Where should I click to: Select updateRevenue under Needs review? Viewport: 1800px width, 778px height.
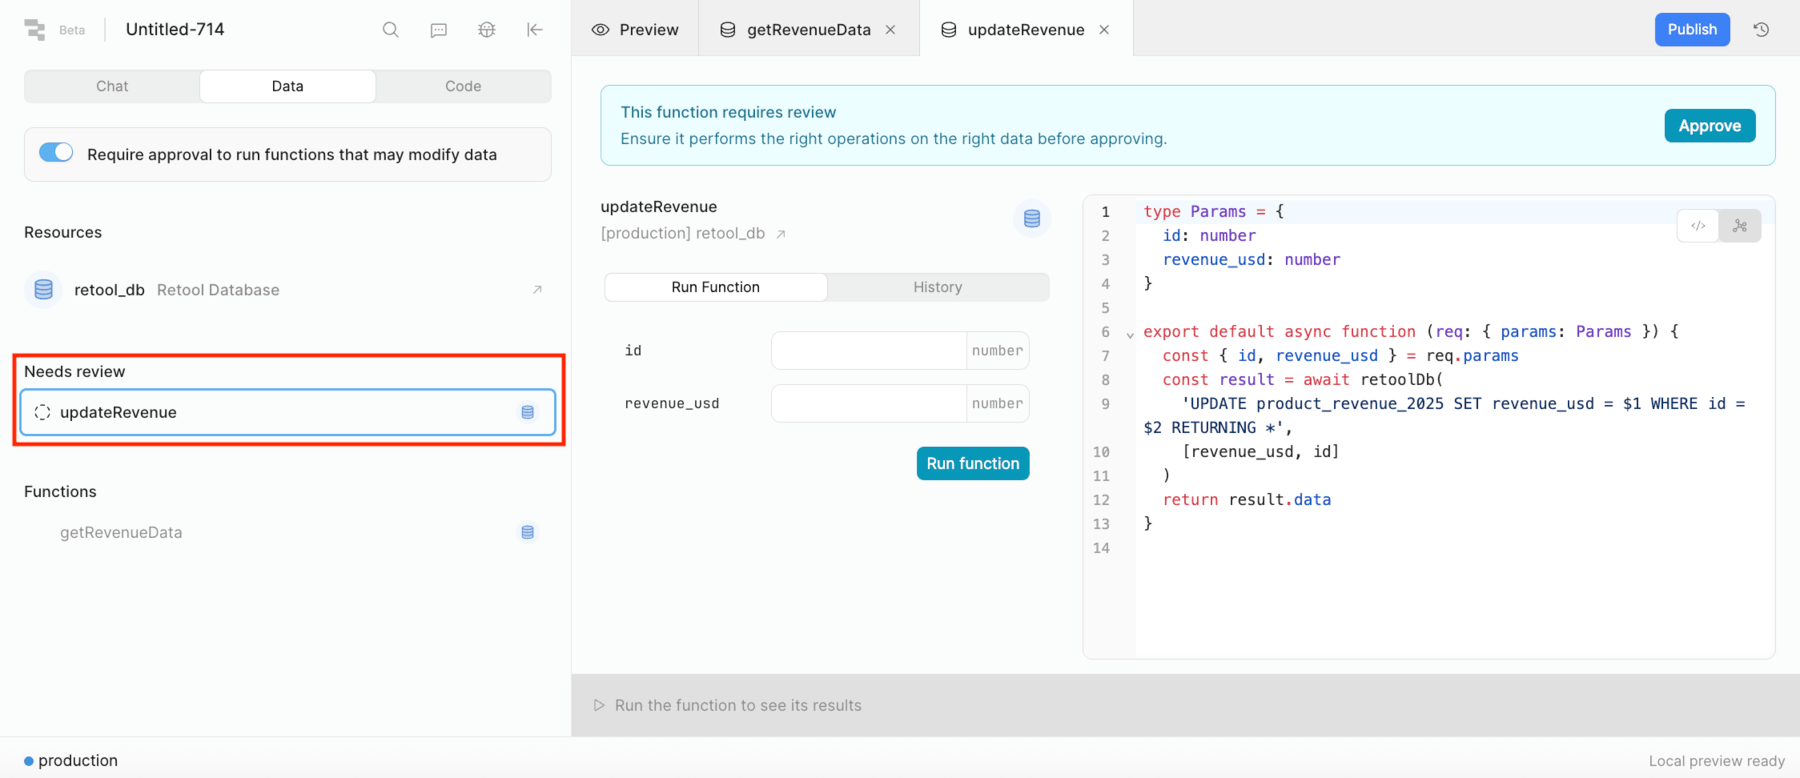288,412
